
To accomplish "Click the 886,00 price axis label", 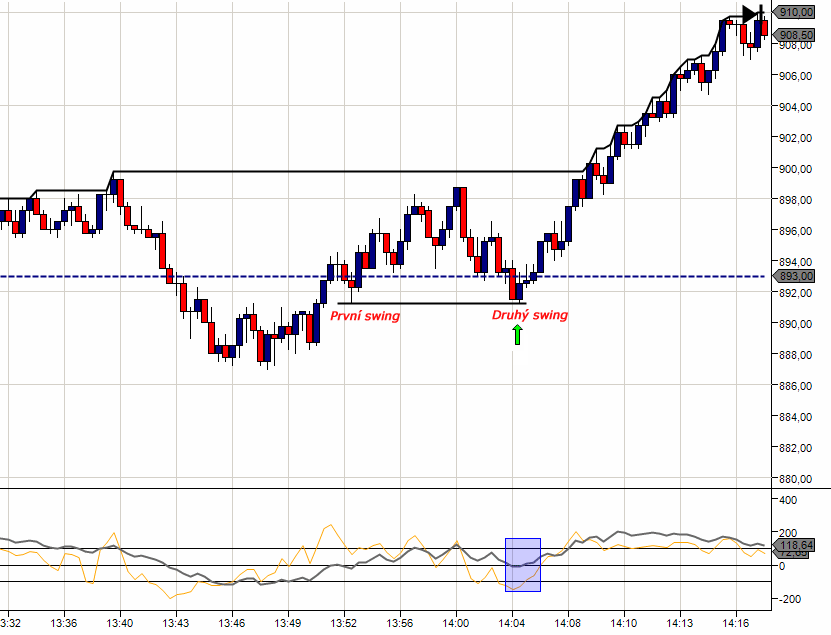I will (795, 386).
